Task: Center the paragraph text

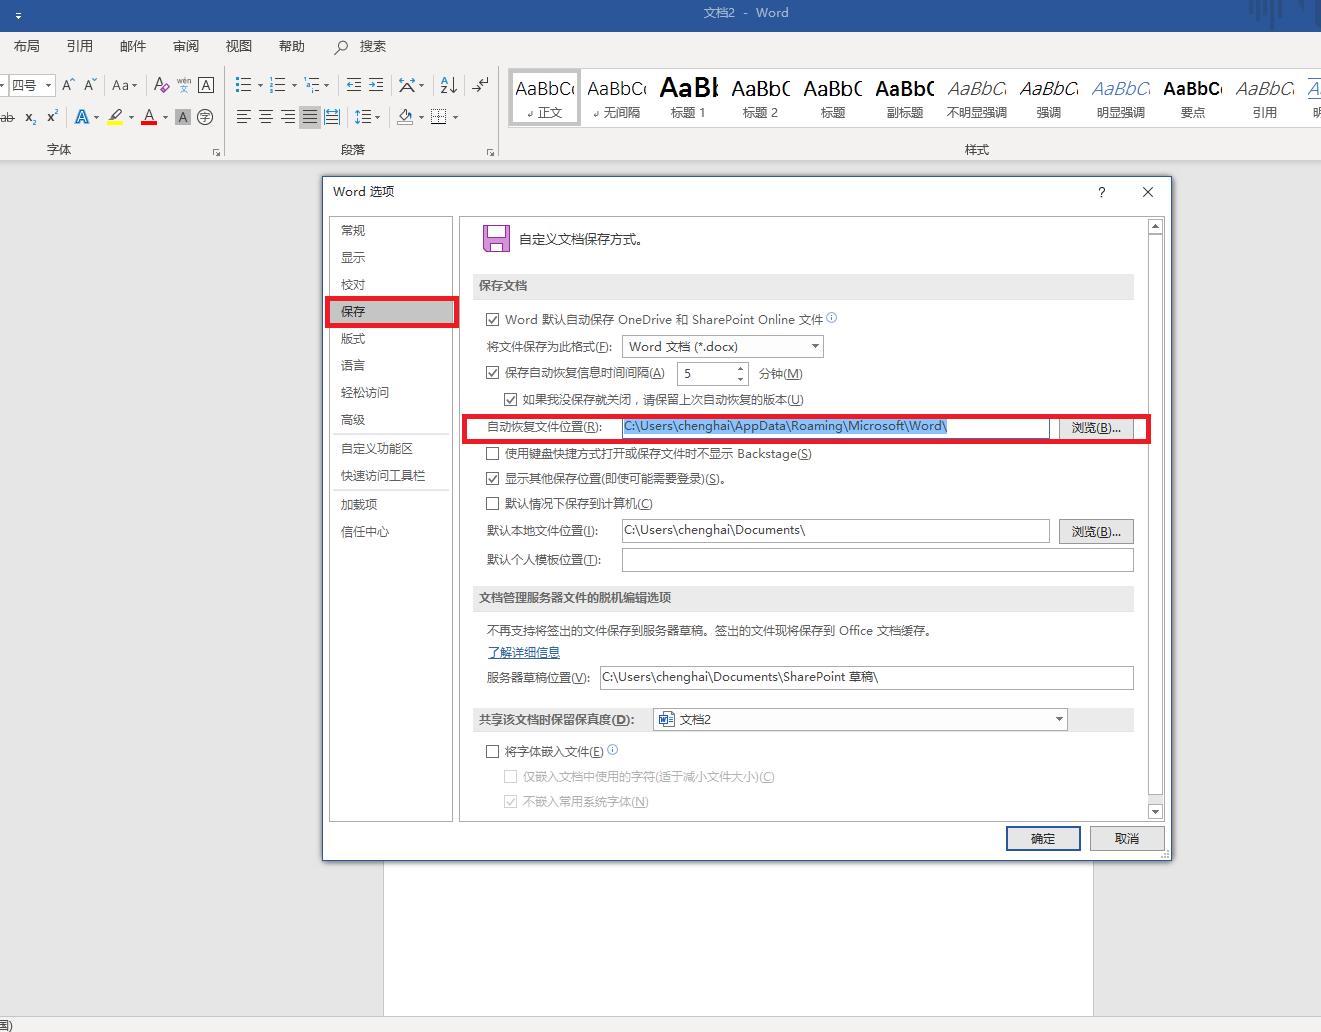Action: coord(266,117)
